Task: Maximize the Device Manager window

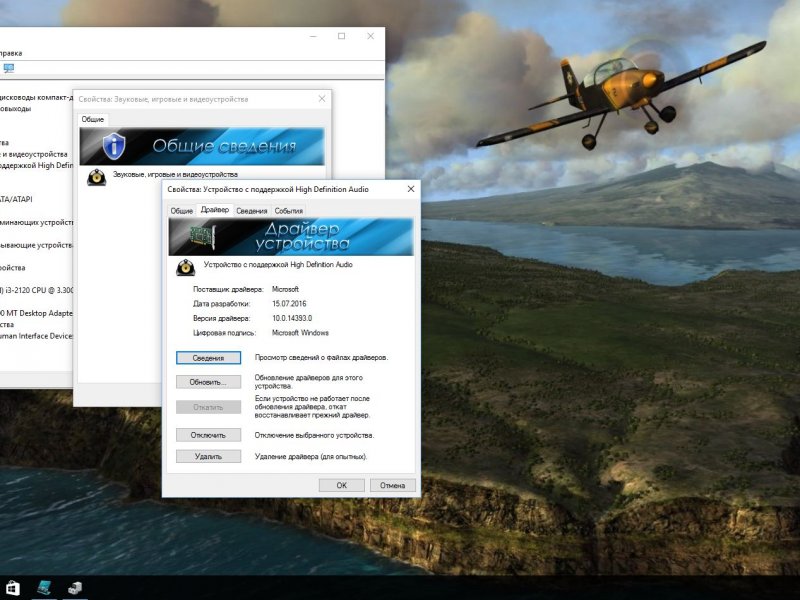Action: pos(341,36)
